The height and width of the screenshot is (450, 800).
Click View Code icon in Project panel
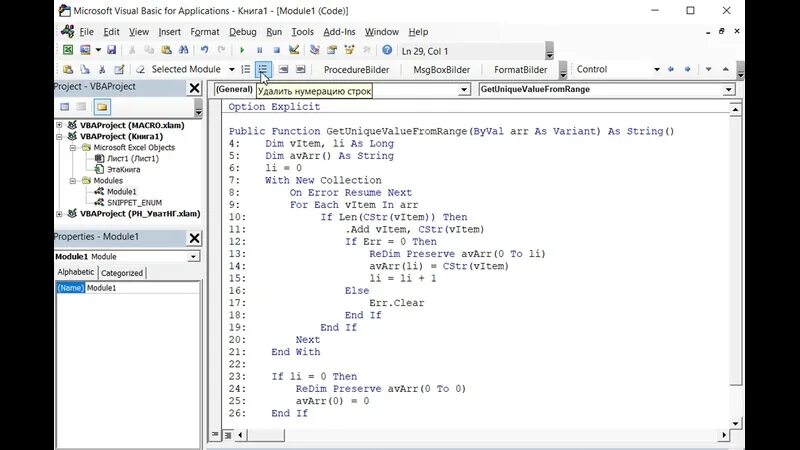[x=65, y=107]
